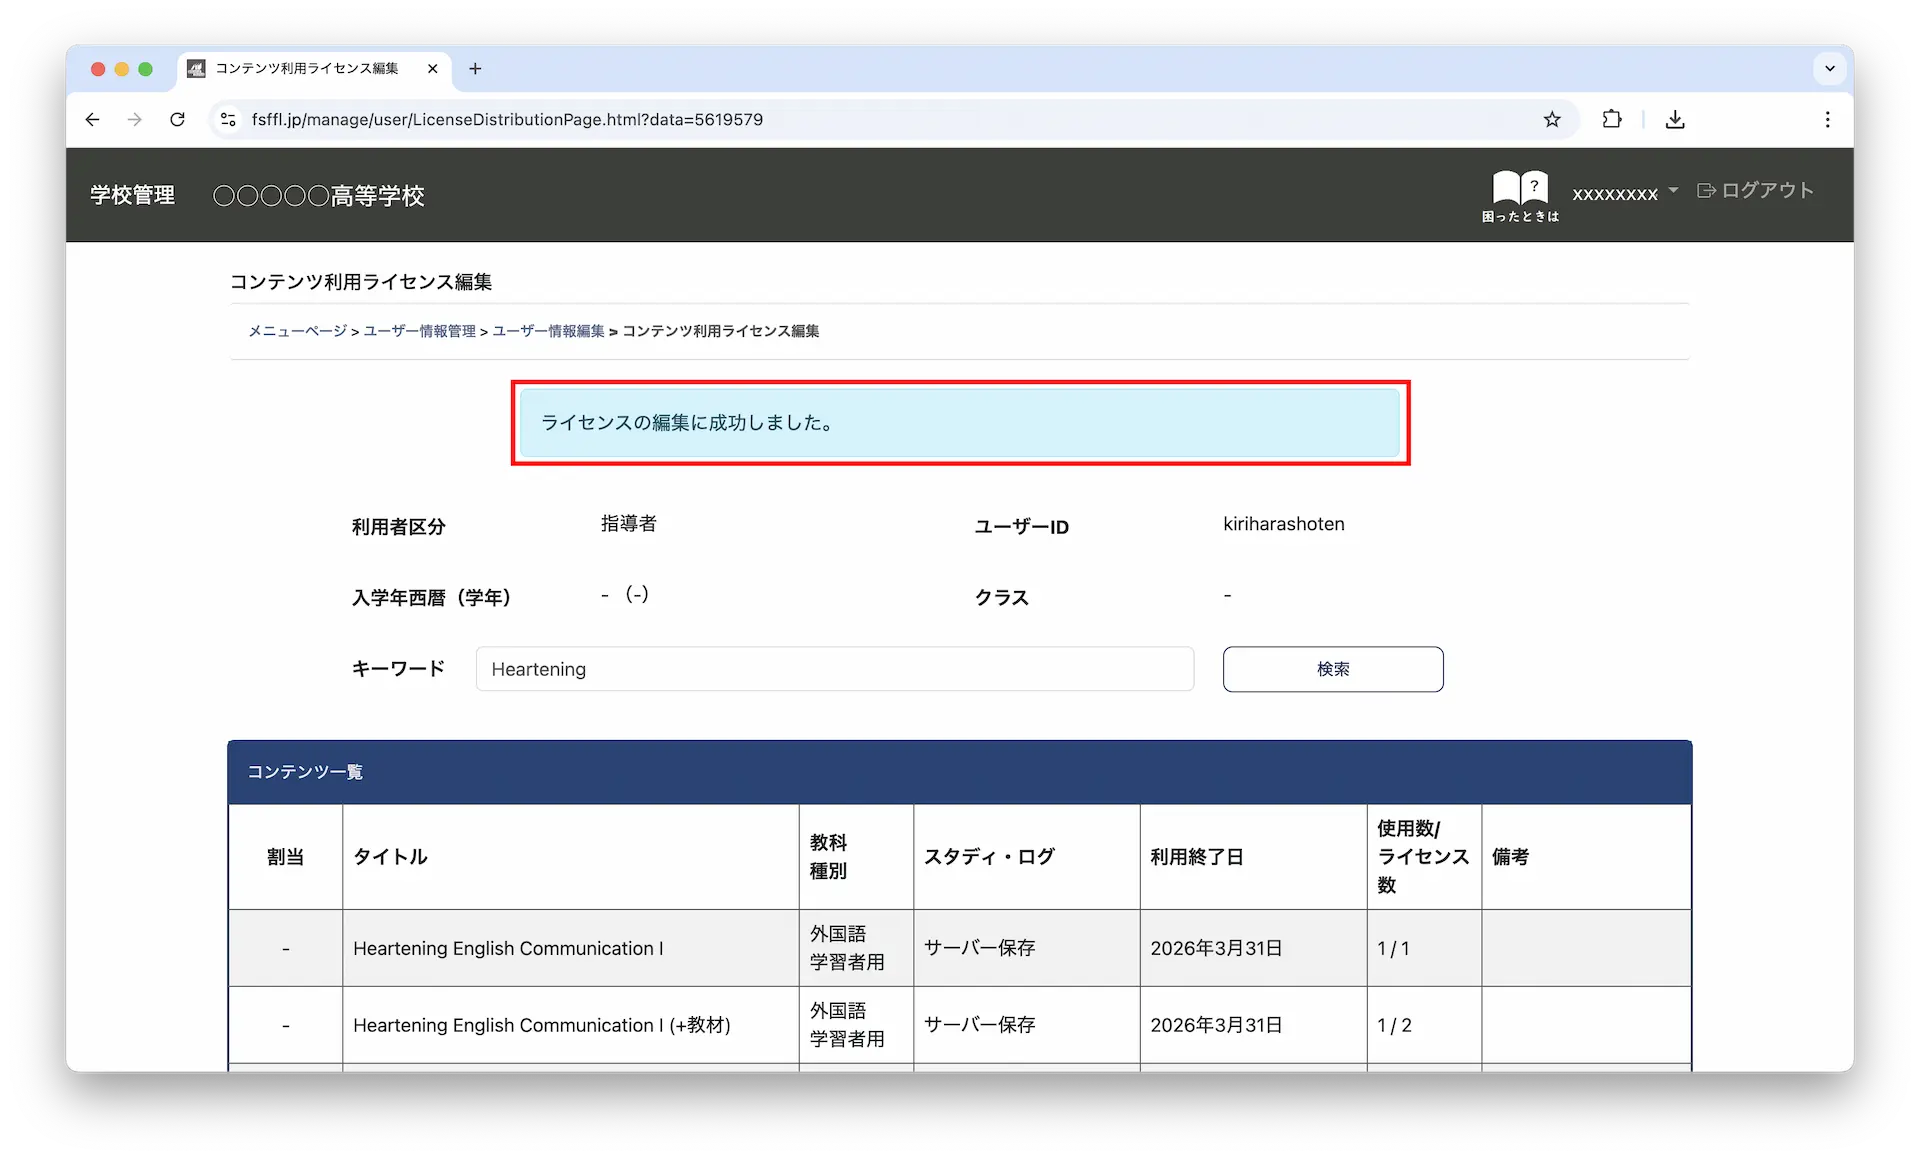Click the browser address bar URL
Screen dimensions: 1920x1159
(507, 120)
